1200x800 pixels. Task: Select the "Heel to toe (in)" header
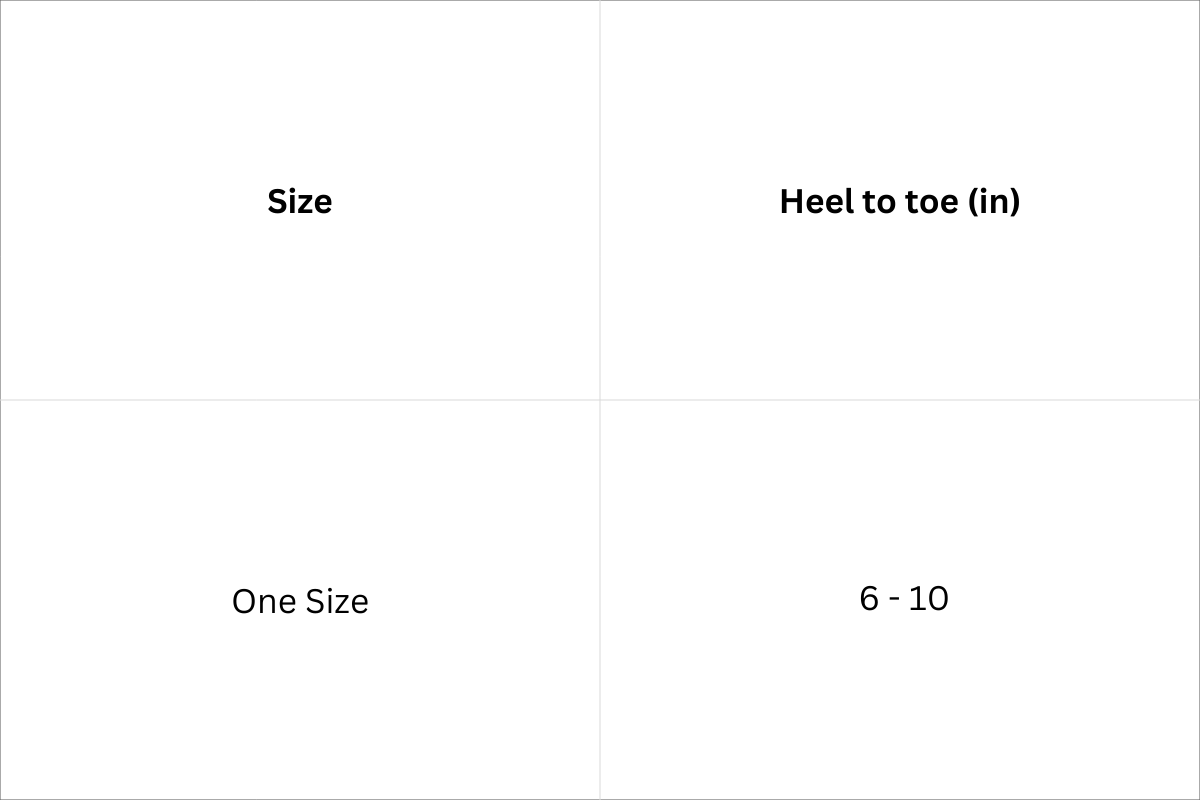[899, 201]
